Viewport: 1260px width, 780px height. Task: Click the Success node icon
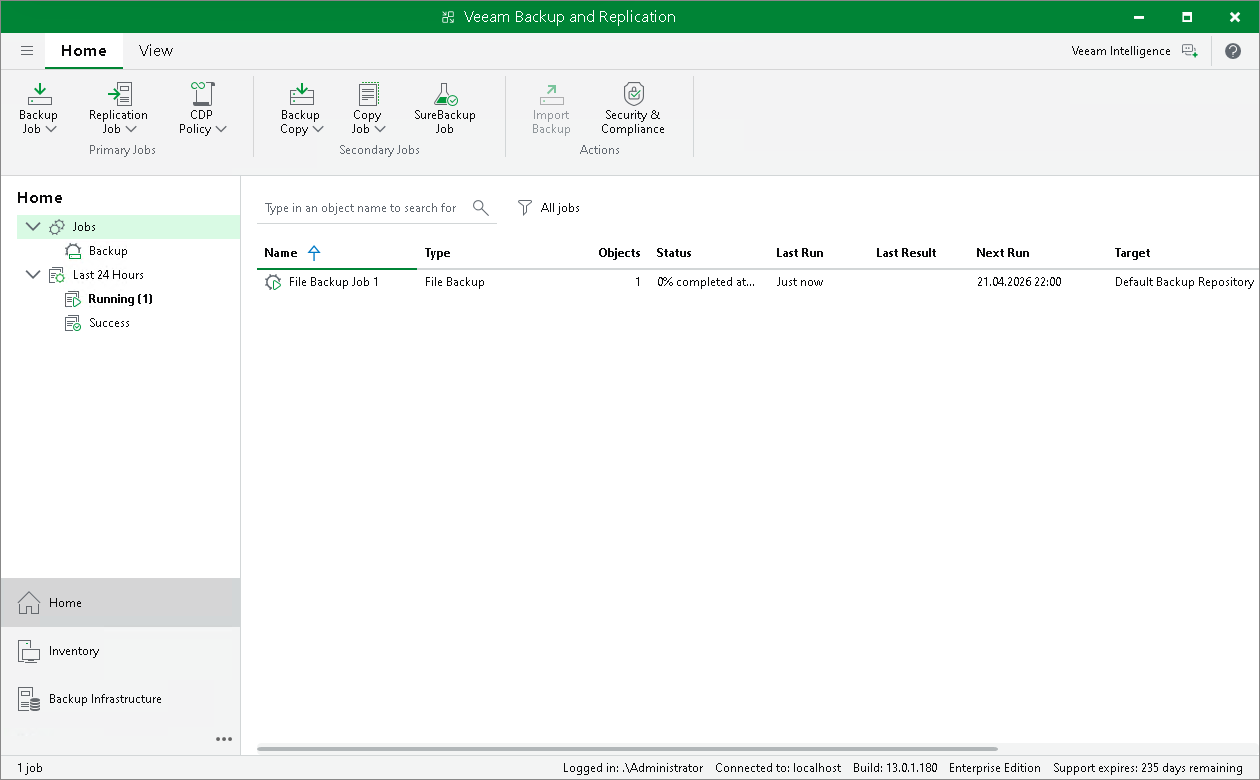coord(73,323)
